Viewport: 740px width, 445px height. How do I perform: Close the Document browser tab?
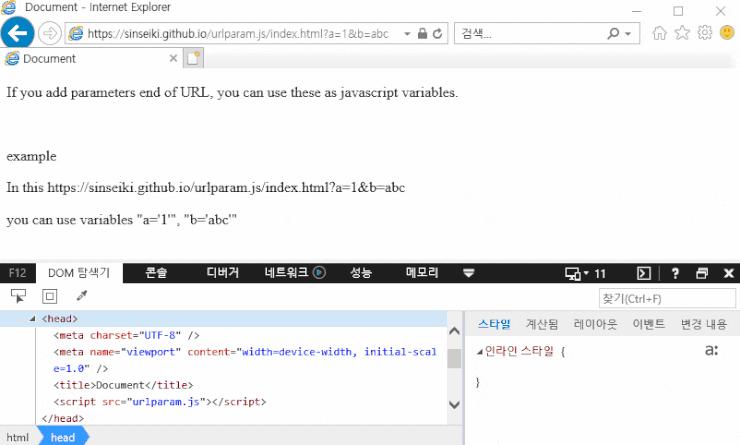coord(173,59)
